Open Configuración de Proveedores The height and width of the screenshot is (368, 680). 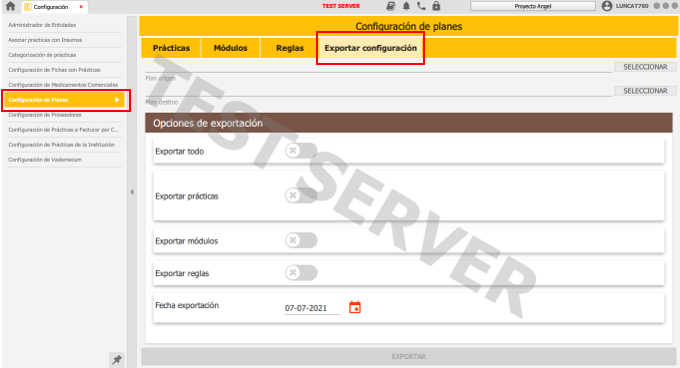[64, 115]
